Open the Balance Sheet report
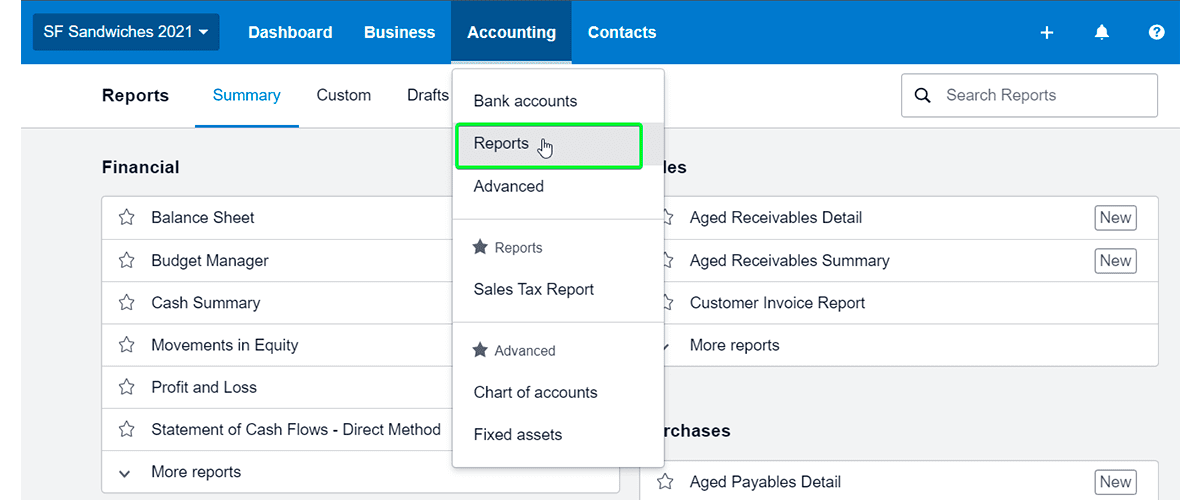Viewport: 1201px width, 500px height. 203,217
